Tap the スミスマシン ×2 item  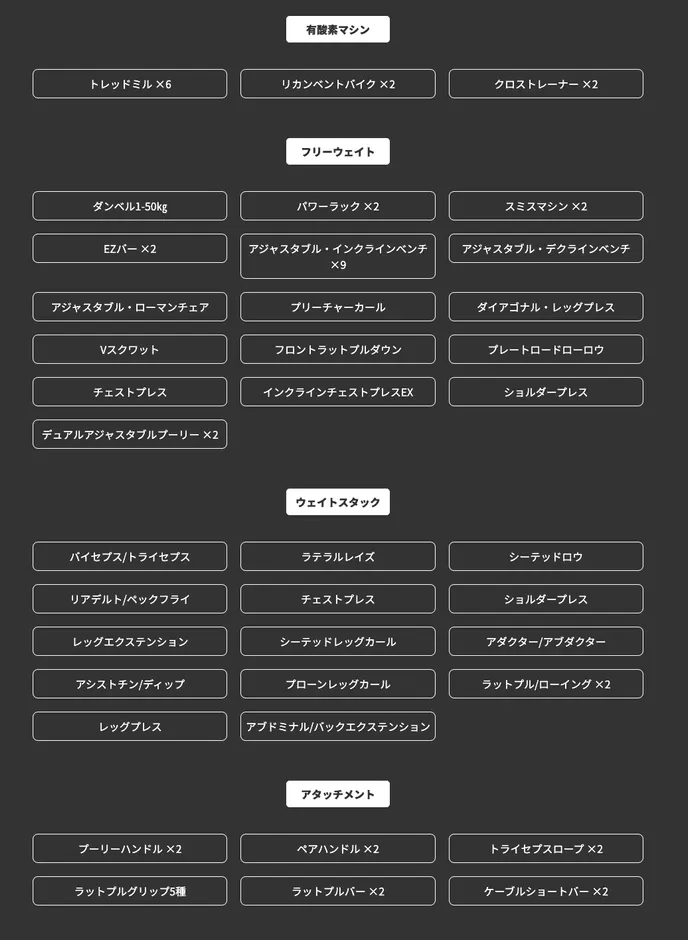pos(546,206)
